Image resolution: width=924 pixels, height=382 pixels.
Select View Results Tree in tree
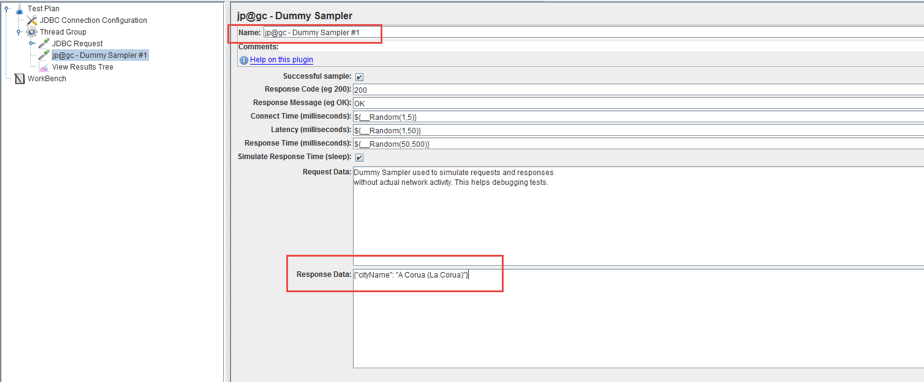pyautogui.click(x=82, y=67)
